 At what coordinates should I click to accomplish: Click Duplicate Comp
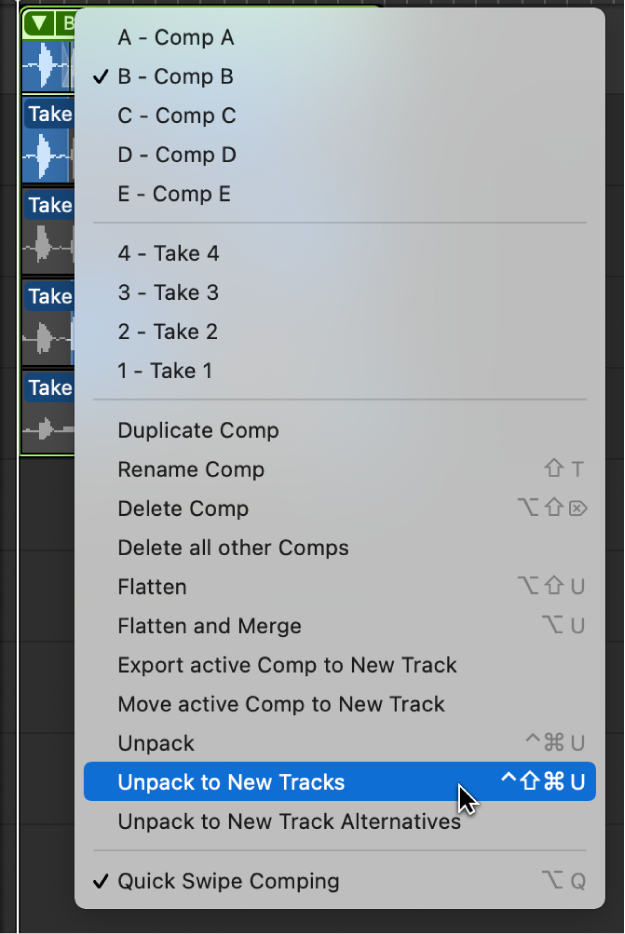click(198, 431)
